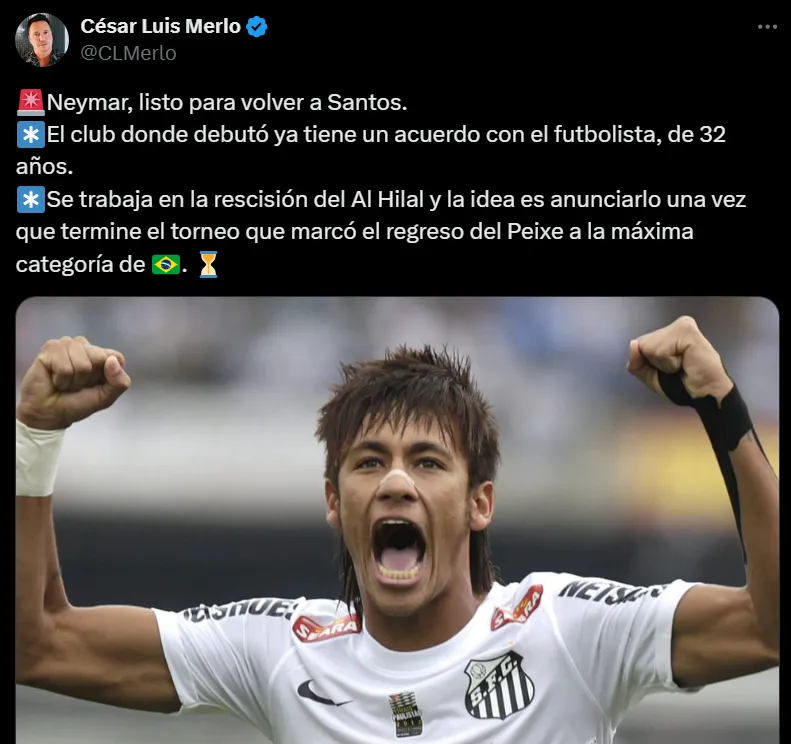Image resolution: width=791 pixels, height=744 pixels.
Task: Click the red siren emoji
Action: coord(31,102)
